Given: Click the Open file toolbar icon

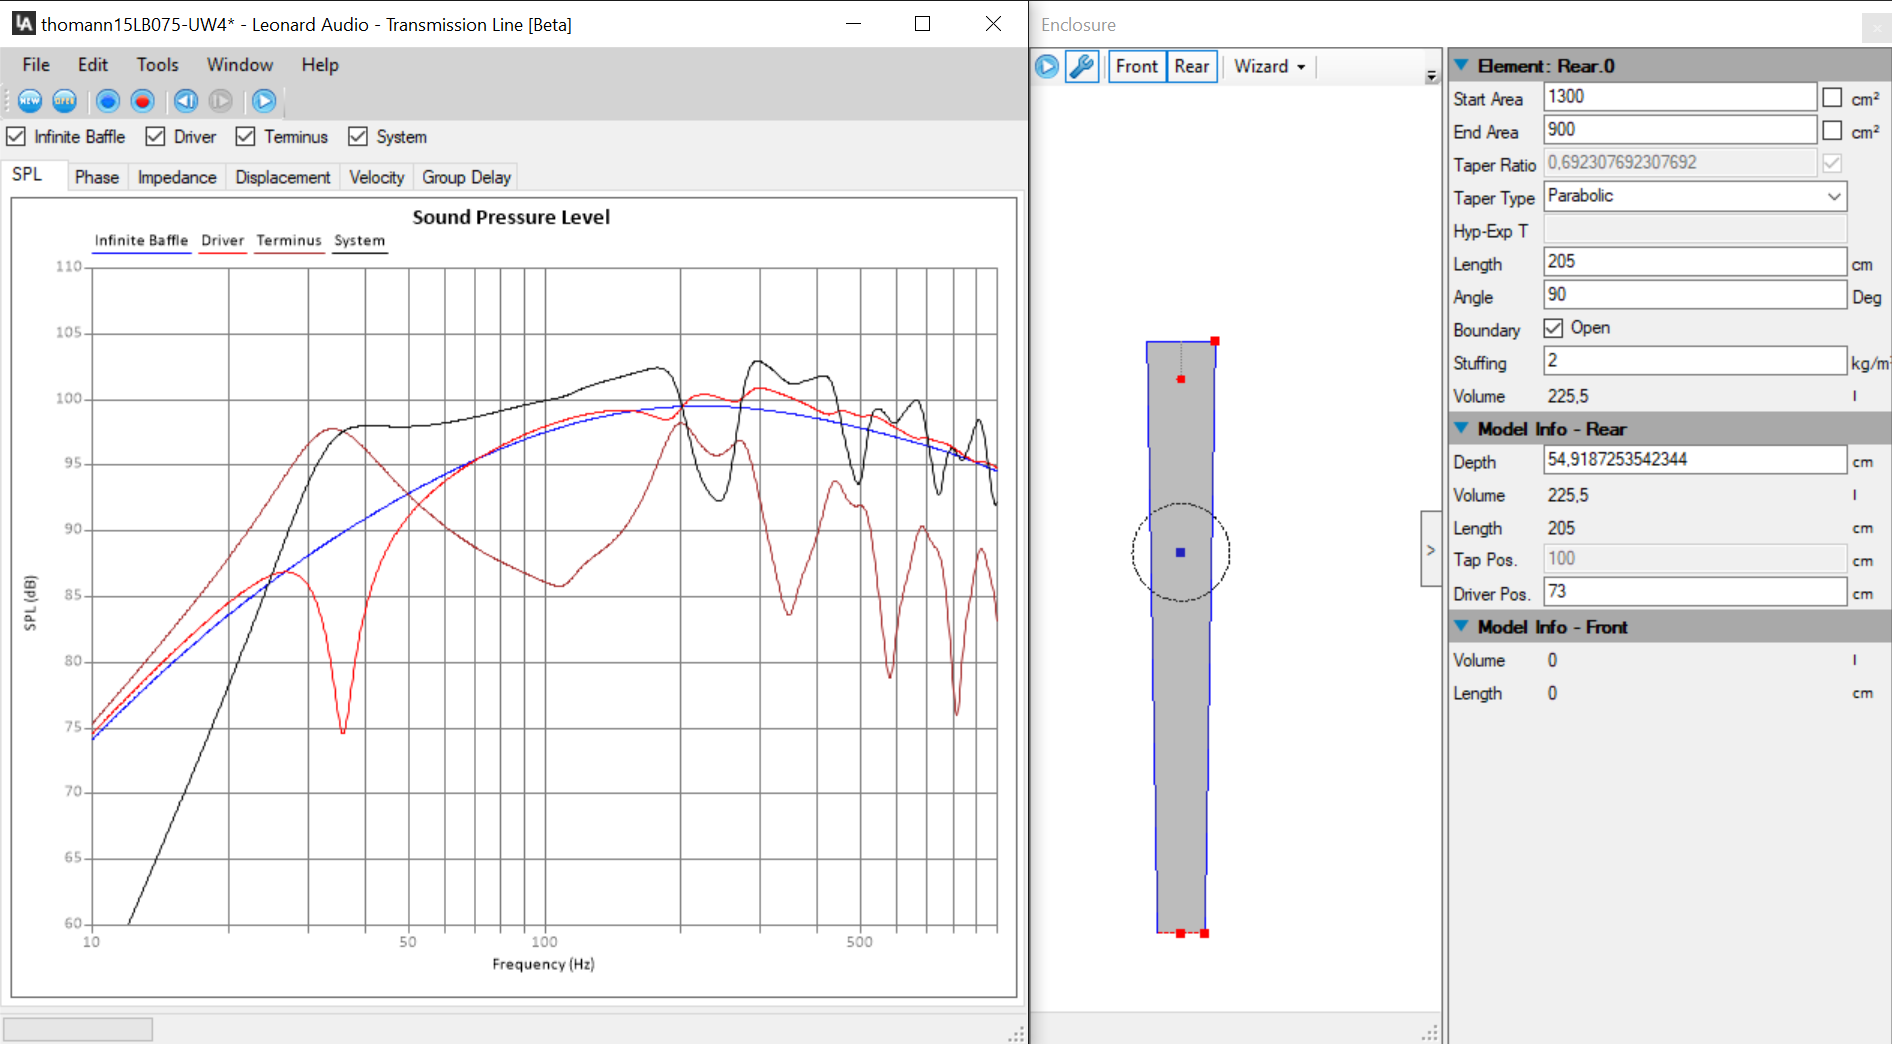Looking at the screenshot, I should [x=65, y=101].
